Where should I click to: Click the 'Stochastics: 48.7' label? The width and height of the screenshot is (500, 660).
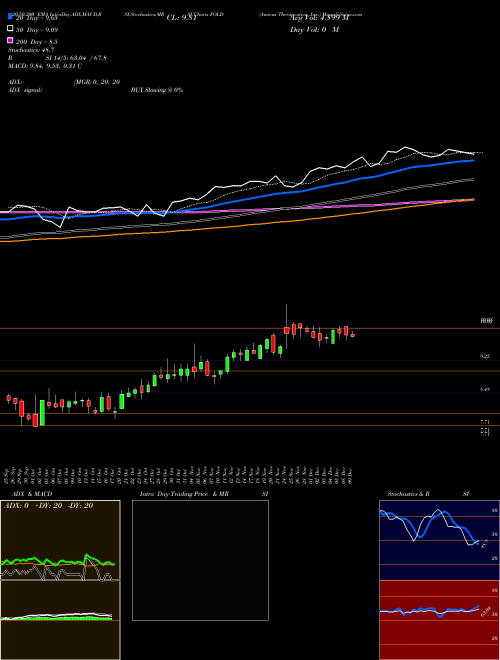(31, 50)
